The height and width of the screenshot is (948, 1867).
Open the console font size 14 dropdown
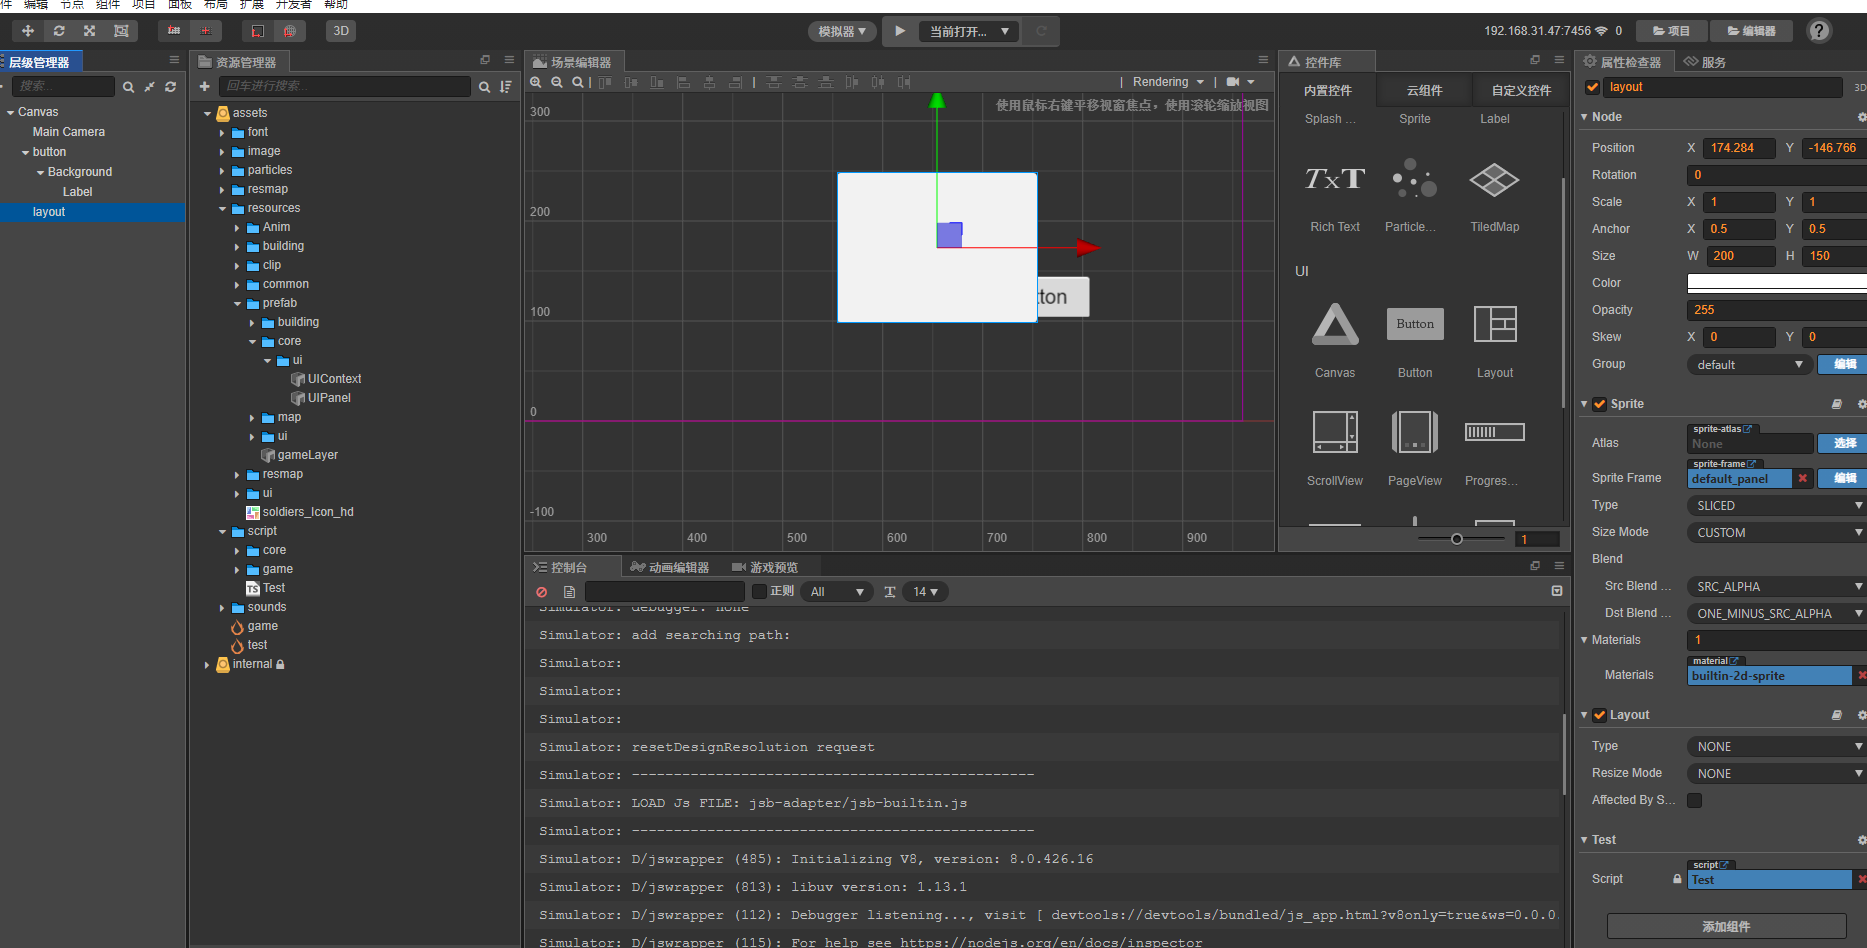coord(926,592)
